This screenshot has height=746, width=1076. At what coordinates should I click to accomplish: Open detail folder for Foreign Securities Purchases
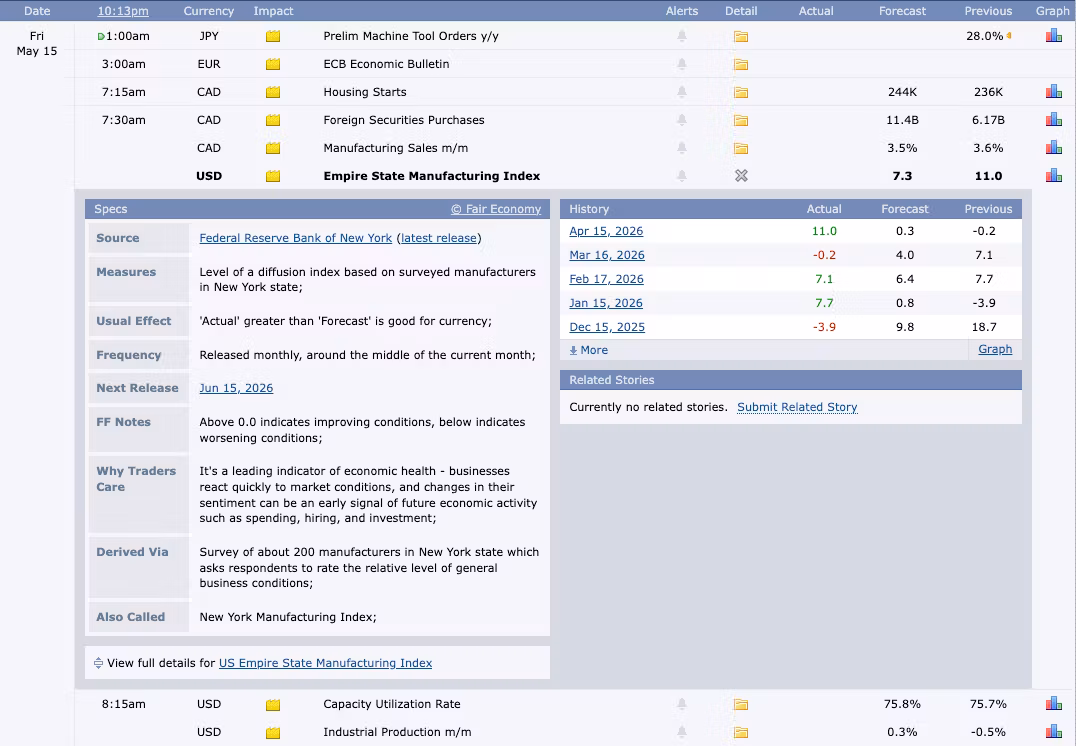pyautogui.click(x=740, y=120)
